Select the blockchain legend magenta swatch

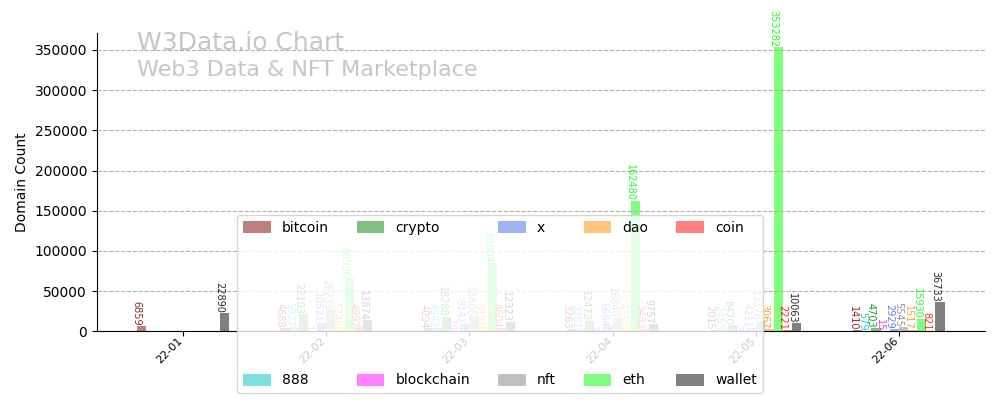point(371,380)
